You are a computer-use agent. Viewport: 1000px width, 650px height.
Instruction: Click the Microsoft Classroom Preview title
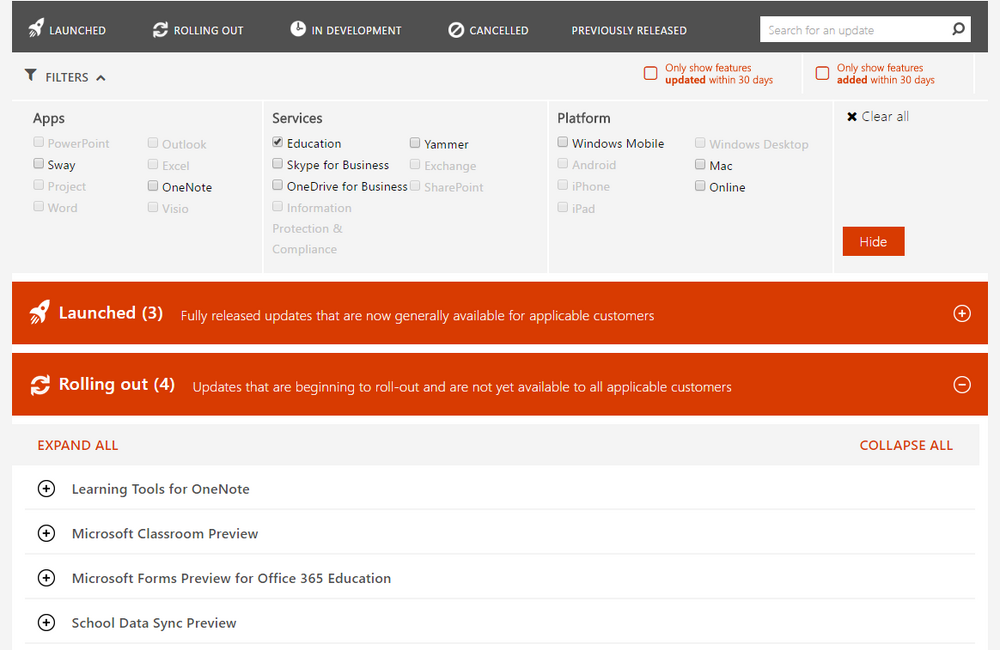click(165, 534)
